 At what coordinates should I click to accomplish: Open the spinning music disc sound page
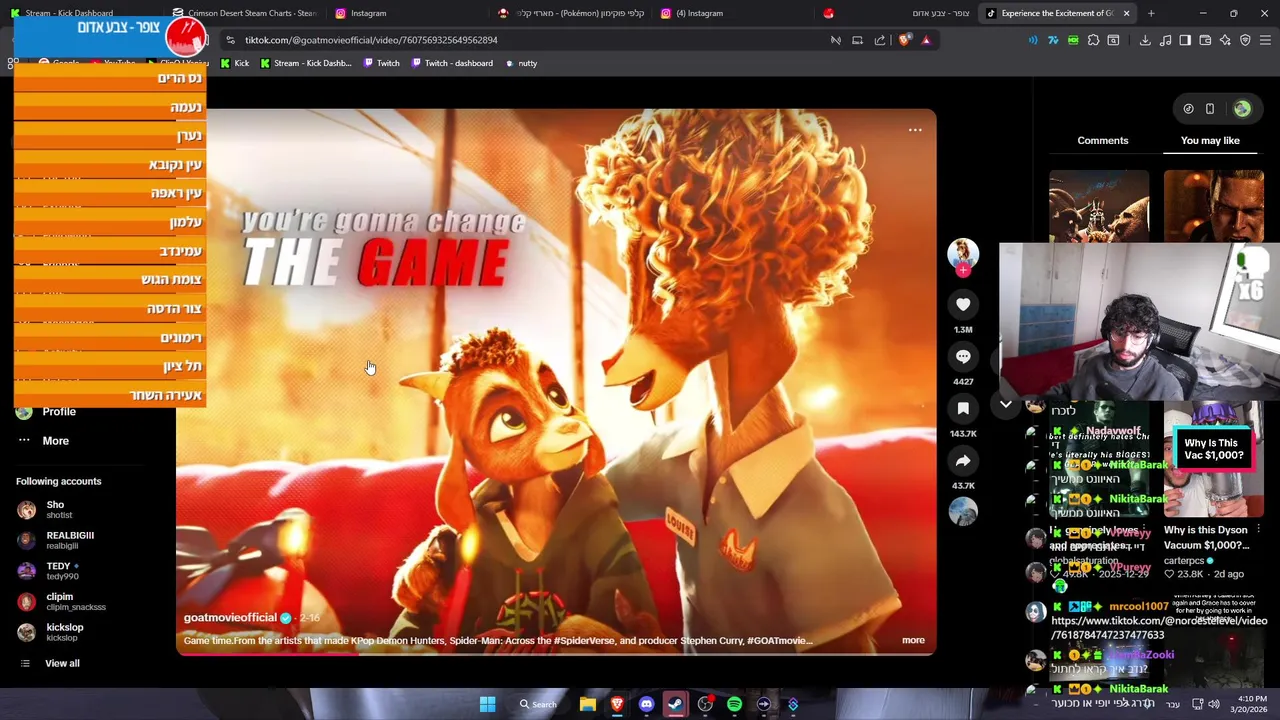pos(963,511)
